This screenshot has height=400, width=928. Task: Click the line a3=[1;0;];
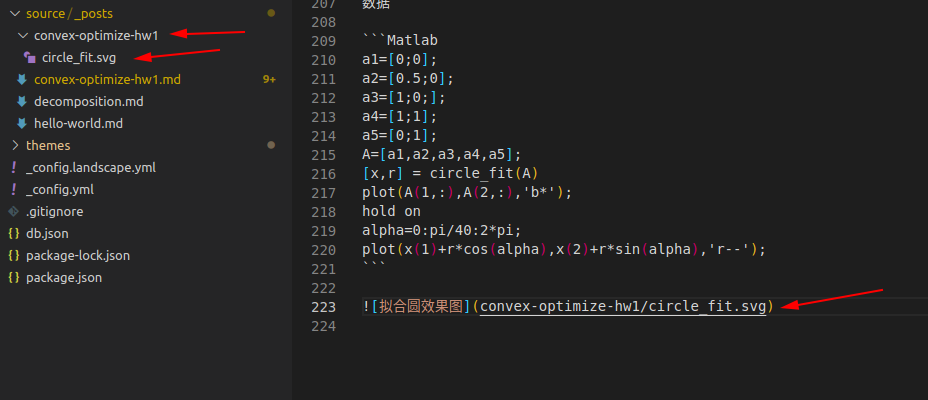pyautogui.click(x=404, y=98)
